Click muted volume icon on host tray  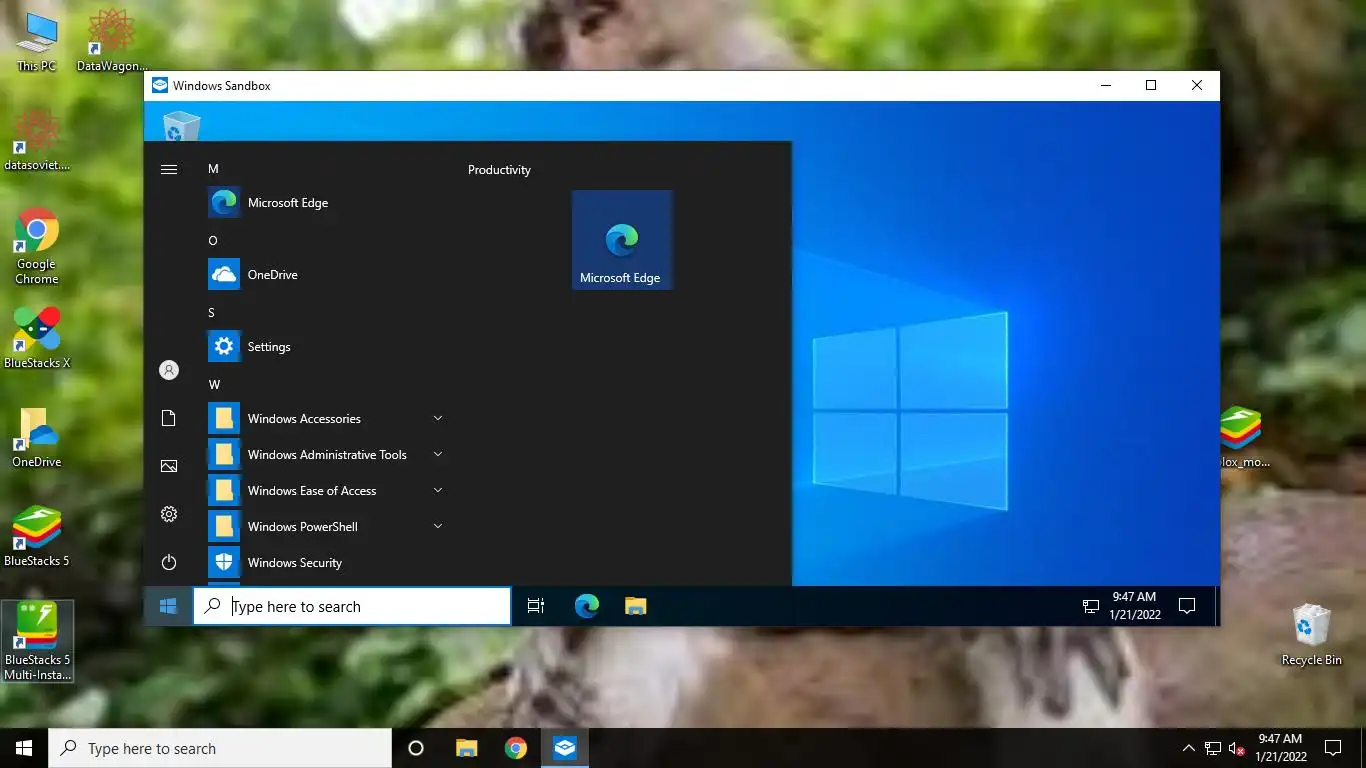tap(1236, 748)
